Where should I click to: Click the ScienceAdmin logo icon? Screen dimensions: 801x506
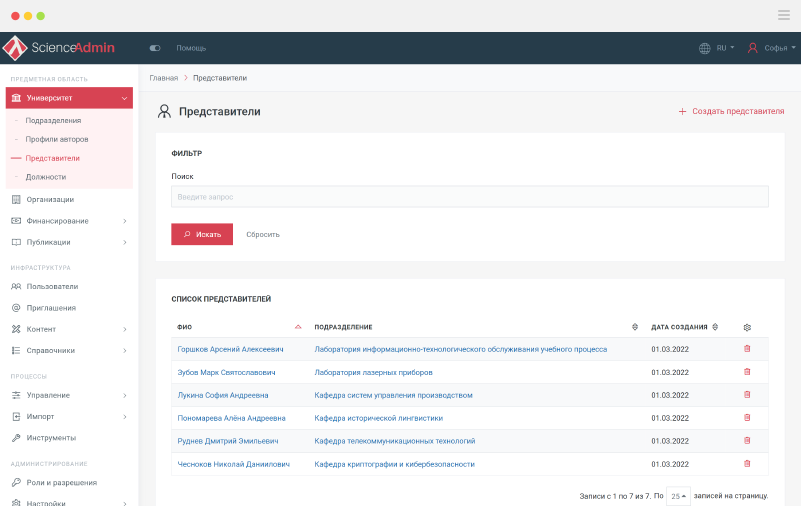tap(15, 47)
